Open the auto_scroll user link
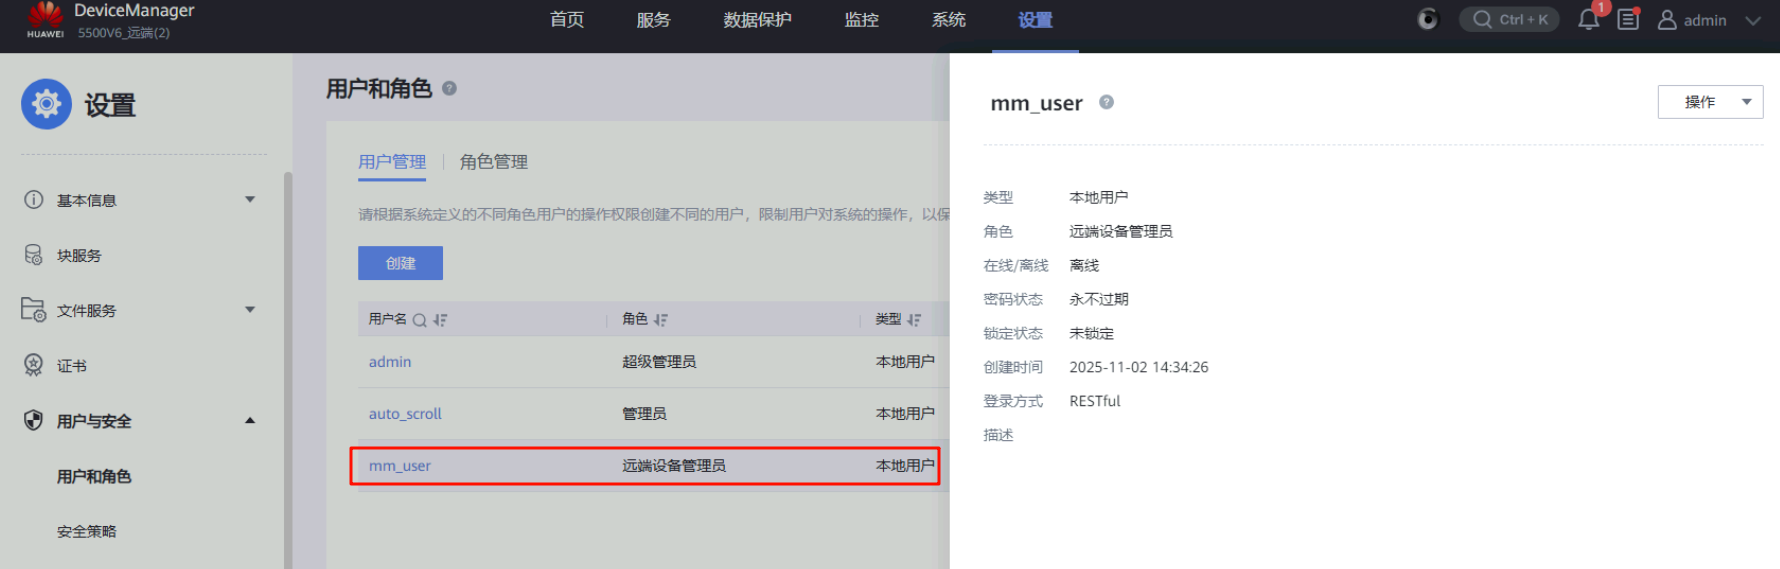 405,414
